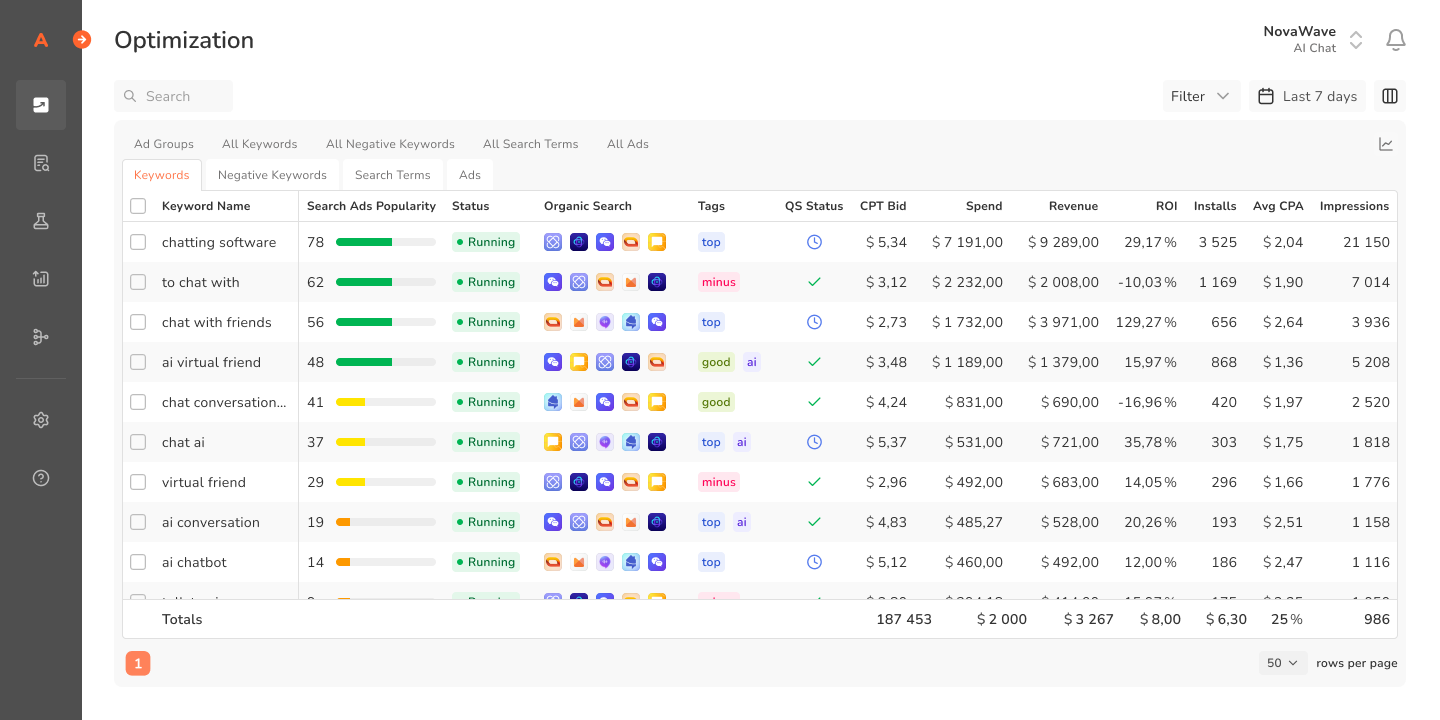1440x720 pixels.
Task: Switch to the Negative Keywords tab
Action: 272,175
